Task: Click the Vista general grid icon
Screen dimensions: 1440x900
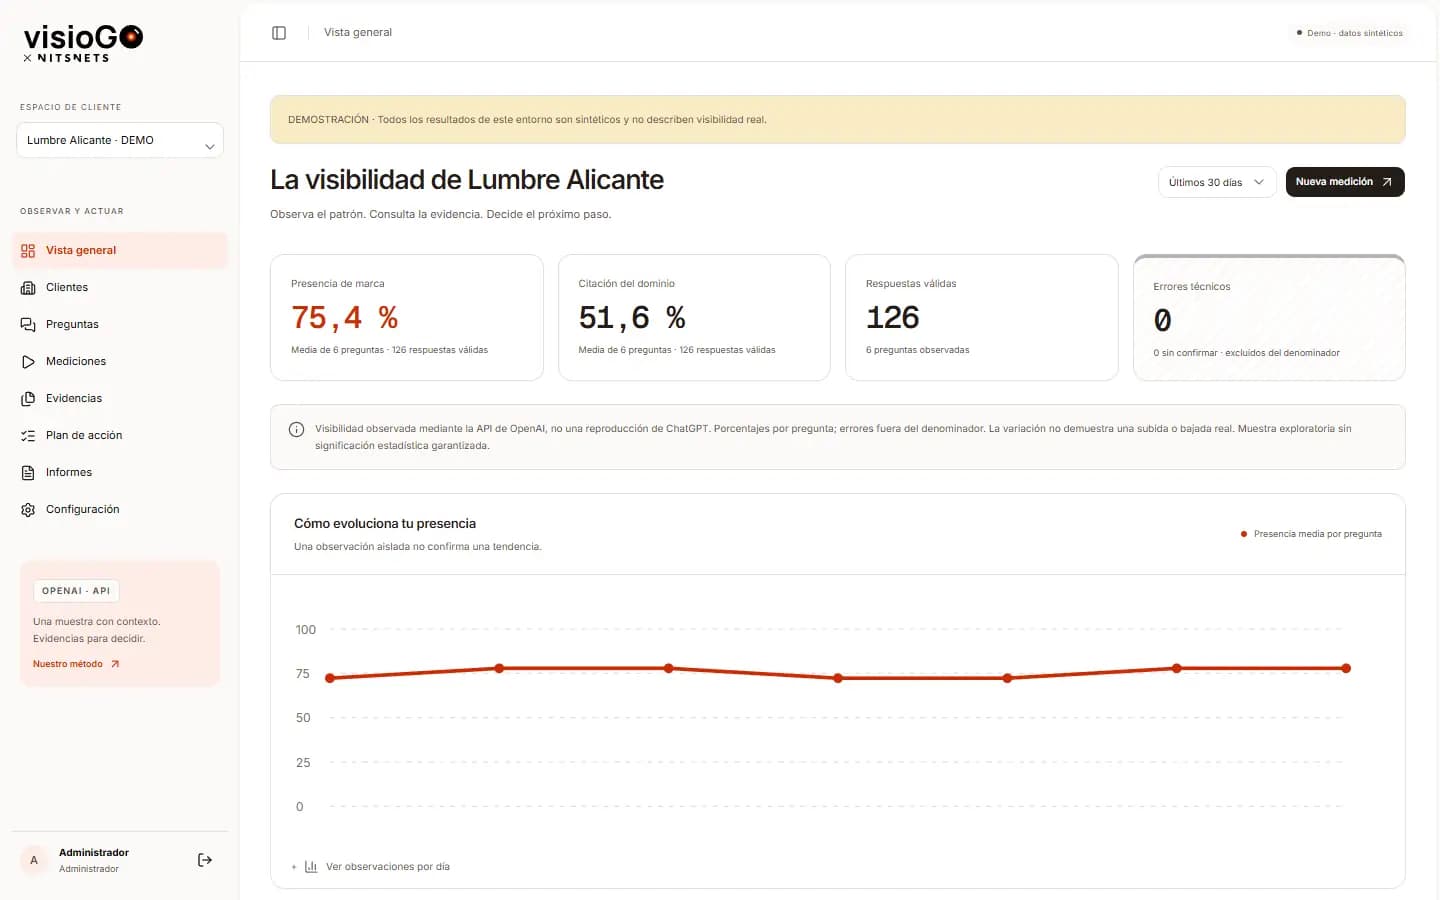Action: (28, 251)
